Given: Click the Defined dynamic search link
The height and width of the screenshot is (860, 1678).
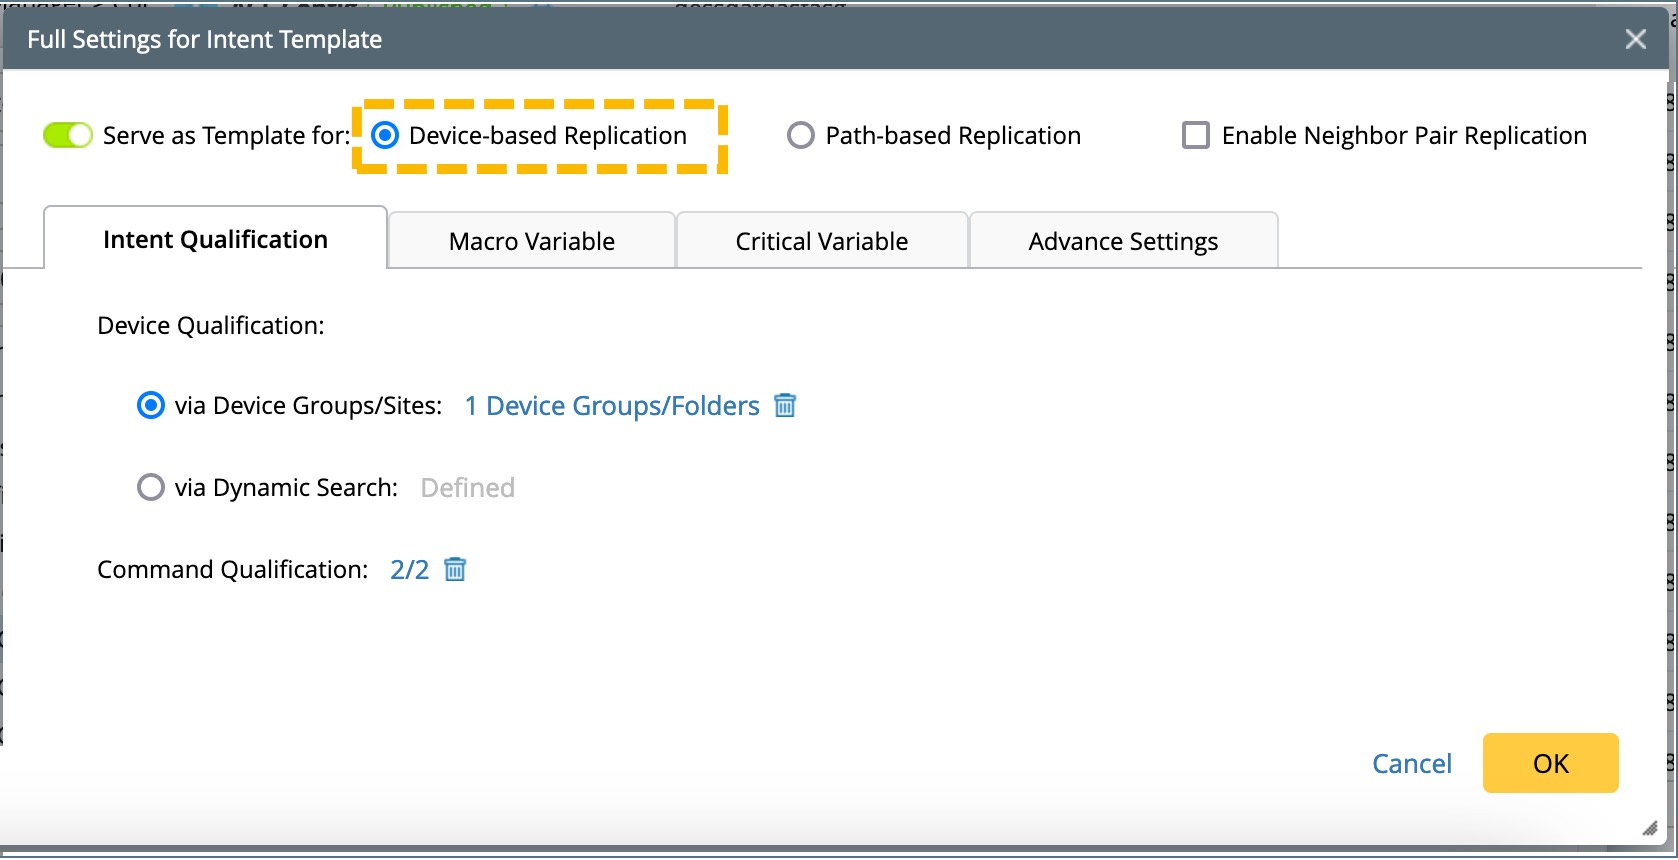Looking at the screenshot, I should [x=467, y=487].
